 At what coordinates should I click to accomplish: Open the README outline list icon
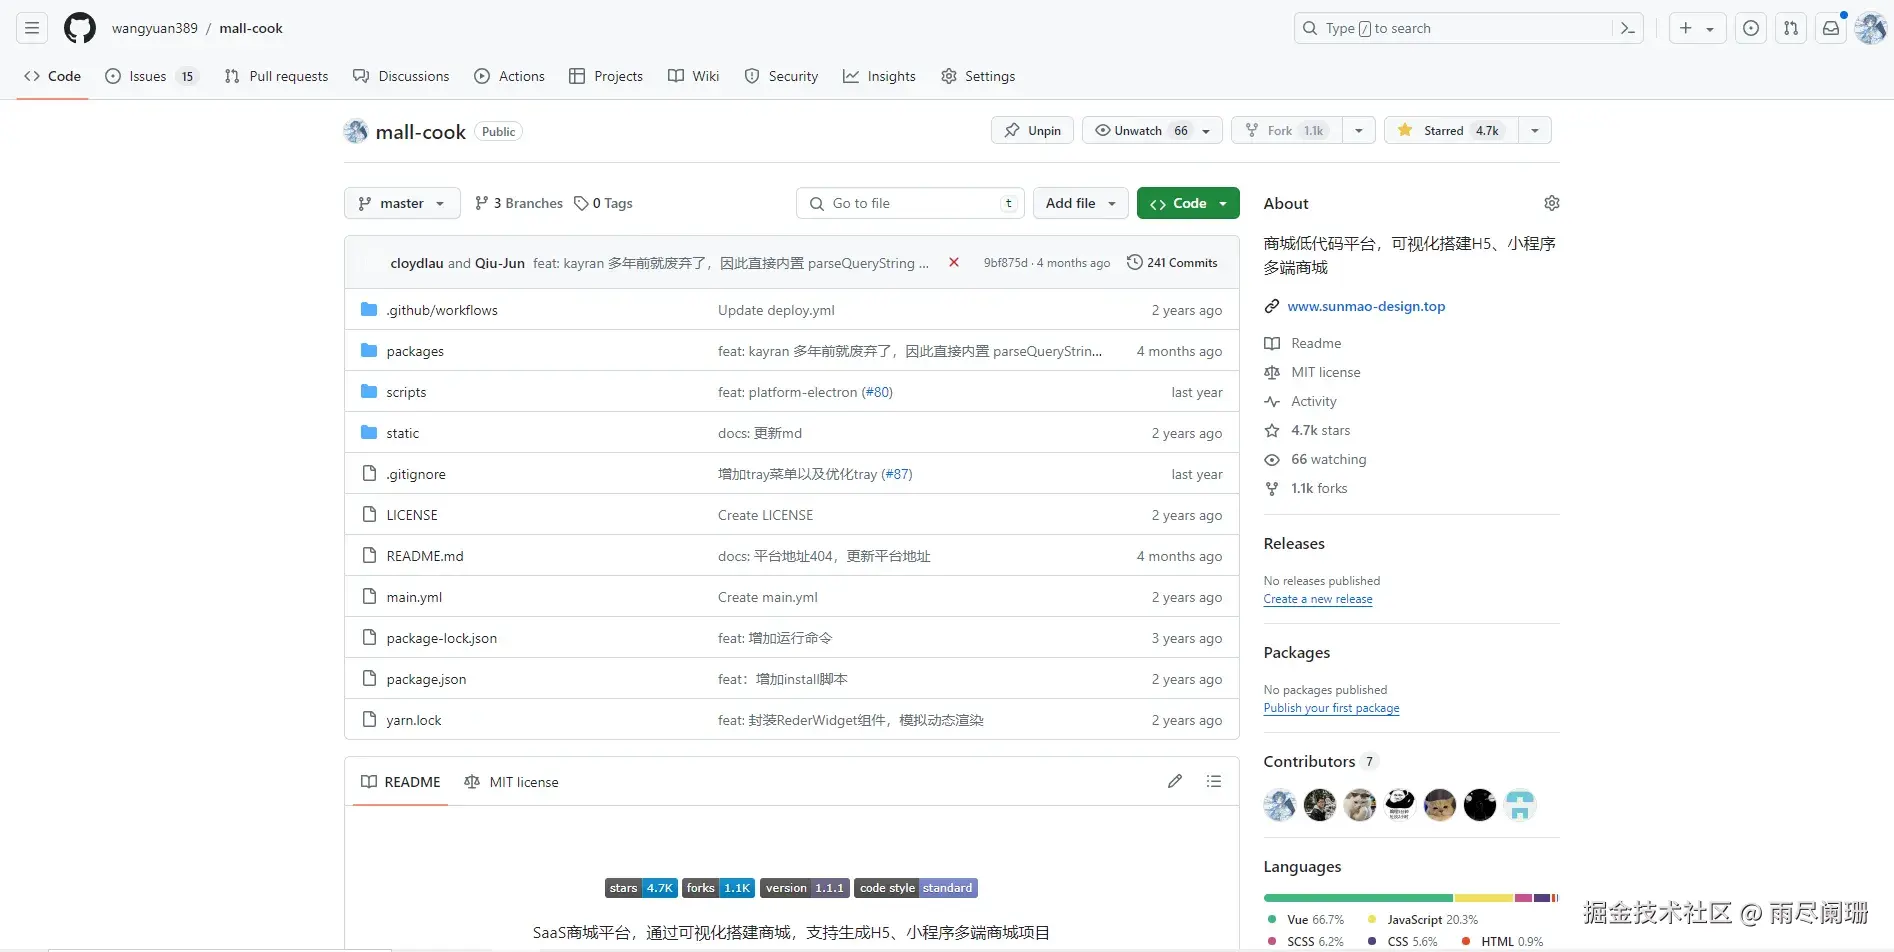[x=1214, y=781]
